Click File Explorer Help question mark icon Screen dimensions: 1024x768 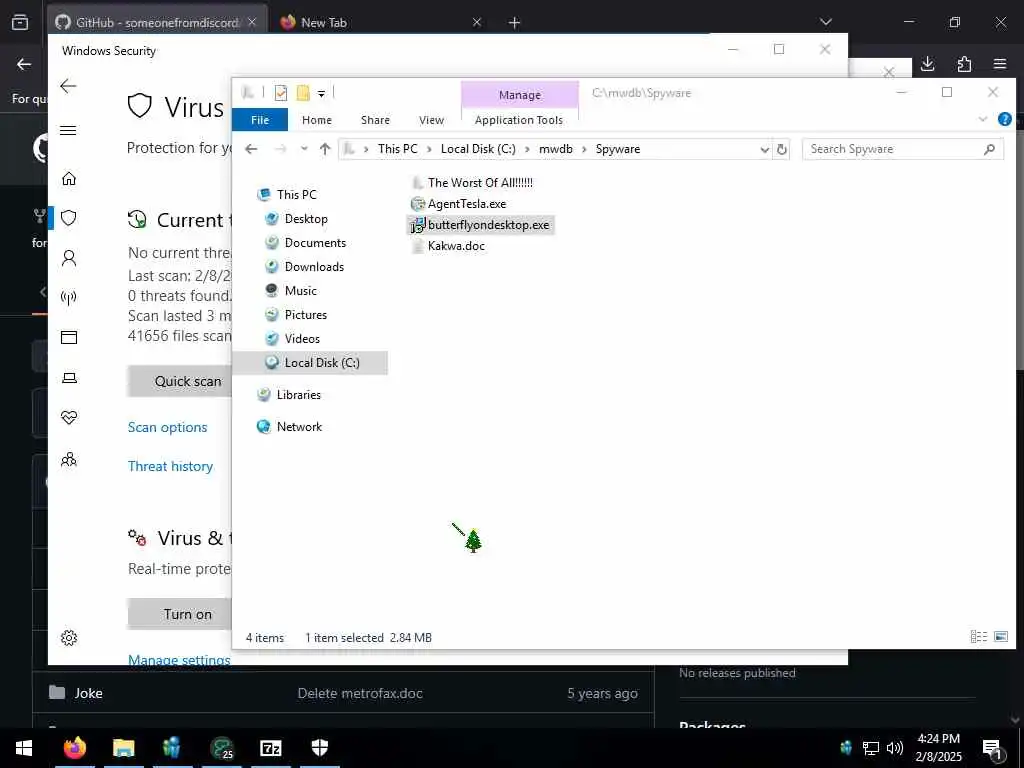1004,119
